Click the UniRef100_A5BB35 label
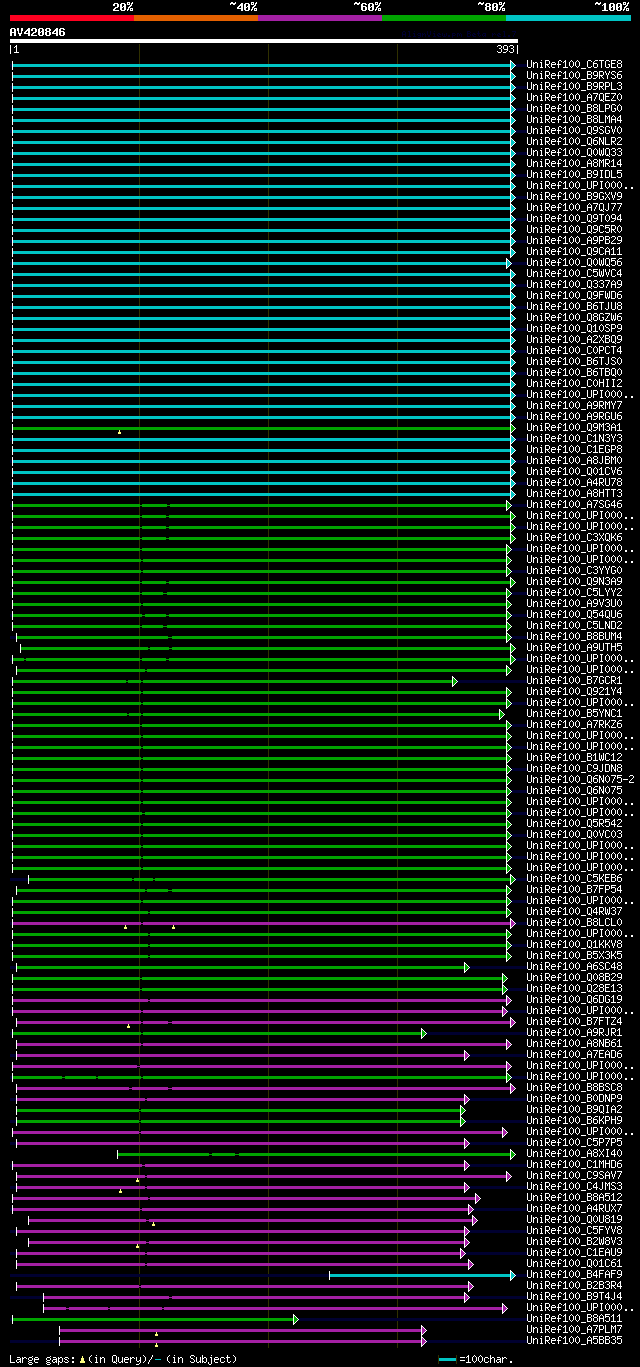640x1367 pixels. [x=574, y=1340]
